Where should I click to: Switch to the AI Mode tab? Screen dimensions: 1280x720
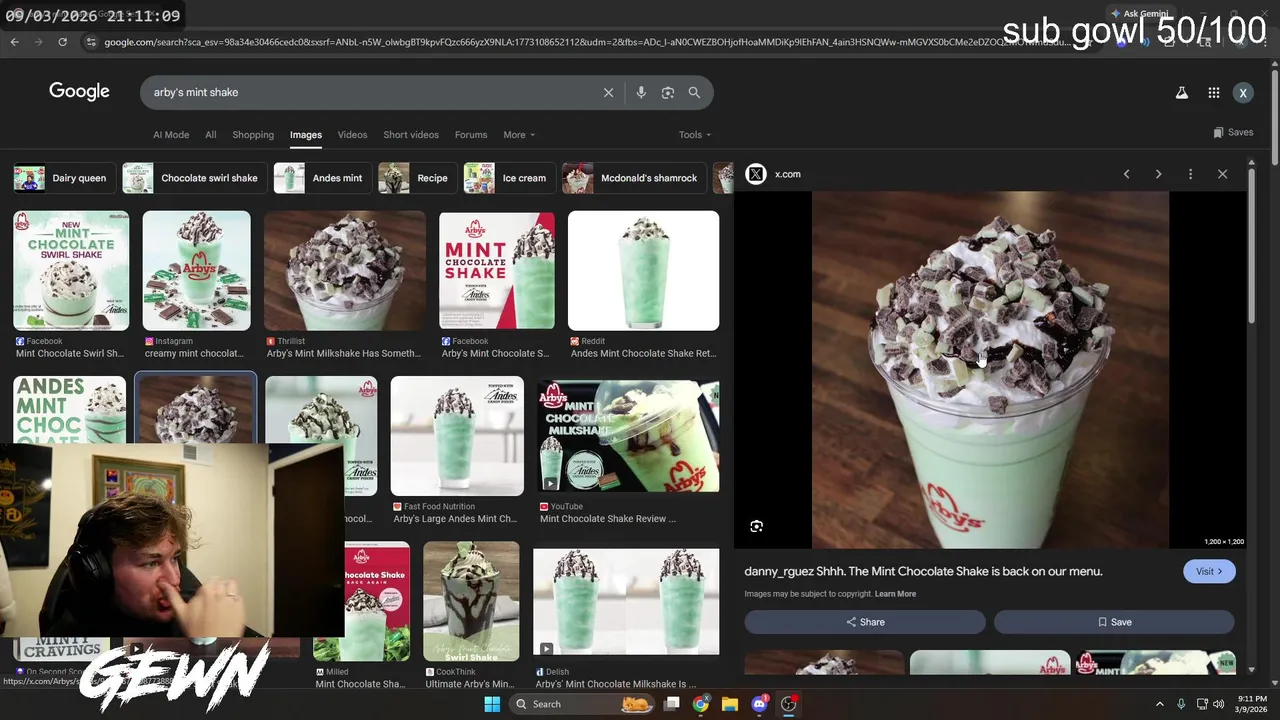[x=171, y=135]
